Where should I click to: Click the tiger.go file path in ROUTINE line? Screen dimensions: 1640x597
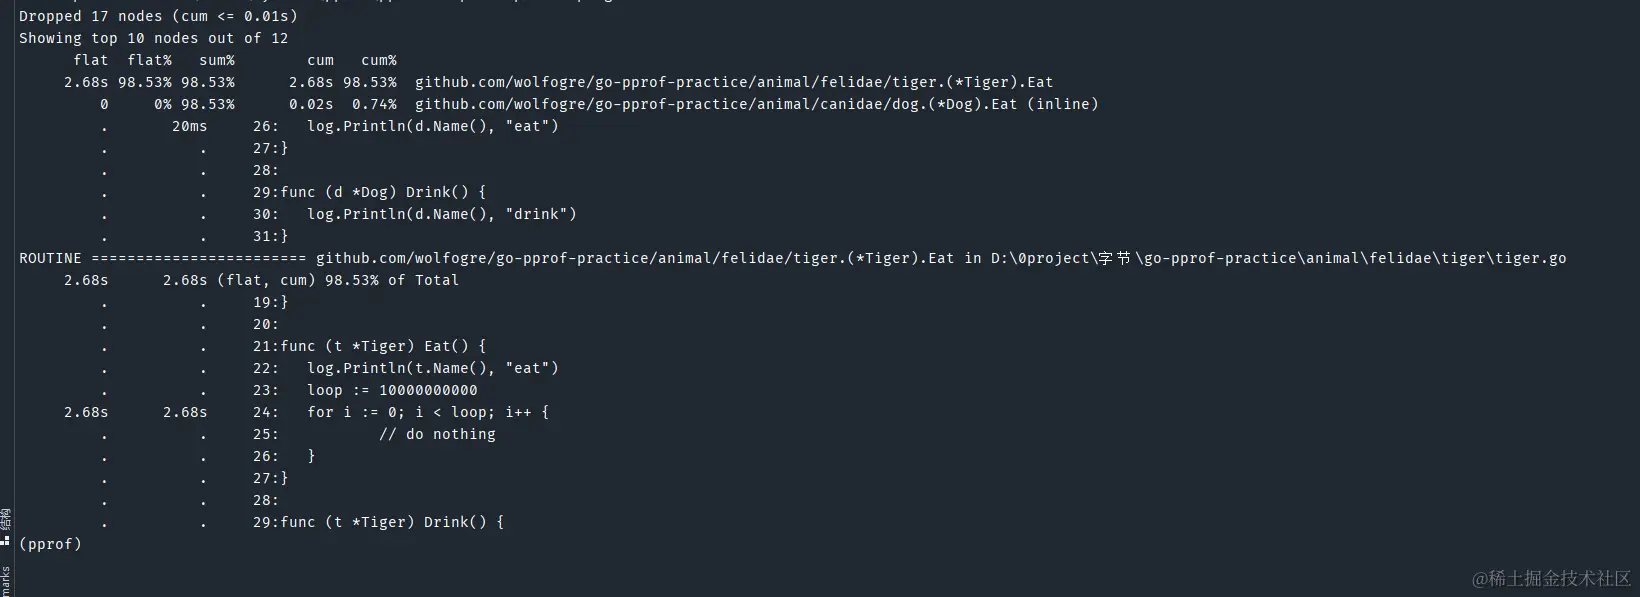[x=1278, y=258]
